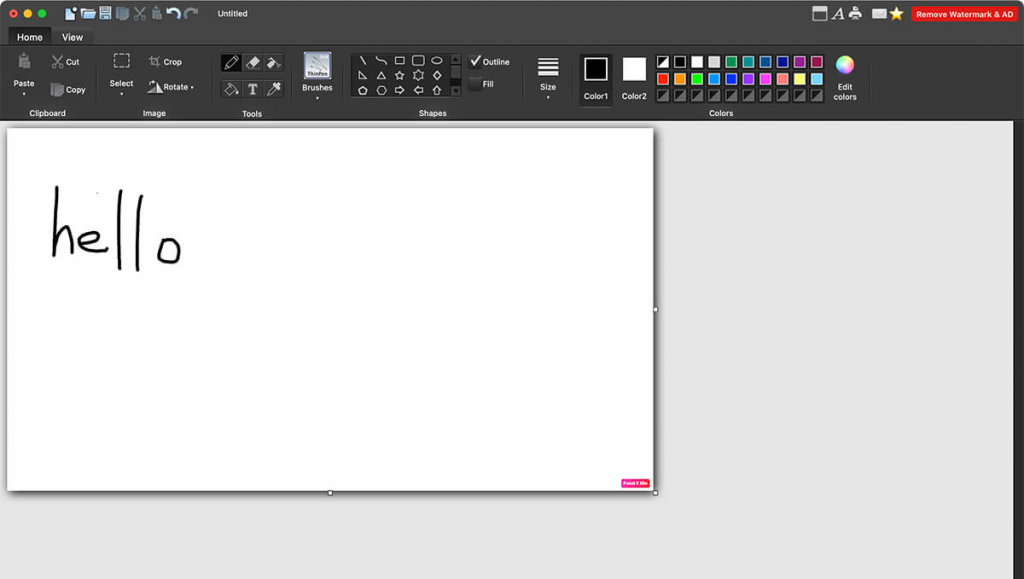Open the Select dropdown
This screenshot has height=579, width=1024.
[121, 95]
